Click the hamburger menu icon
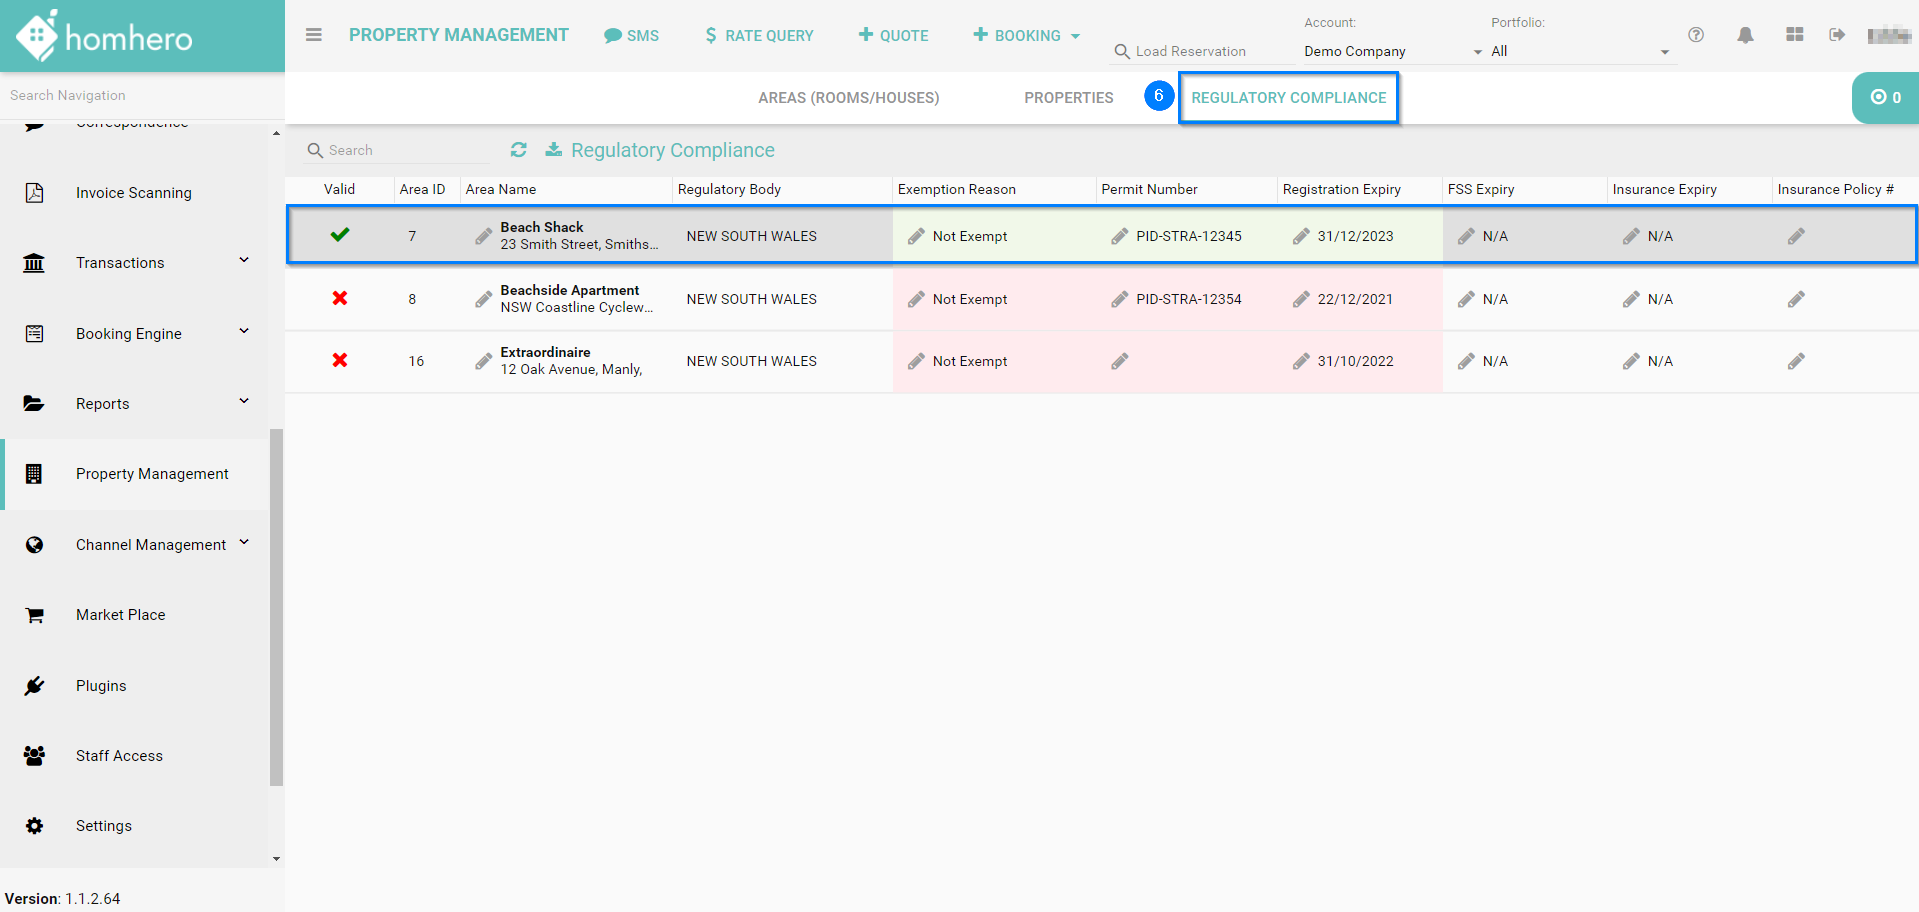This screenshot has height=912, width=1919. pyautogui.click(x=313, y=35)
